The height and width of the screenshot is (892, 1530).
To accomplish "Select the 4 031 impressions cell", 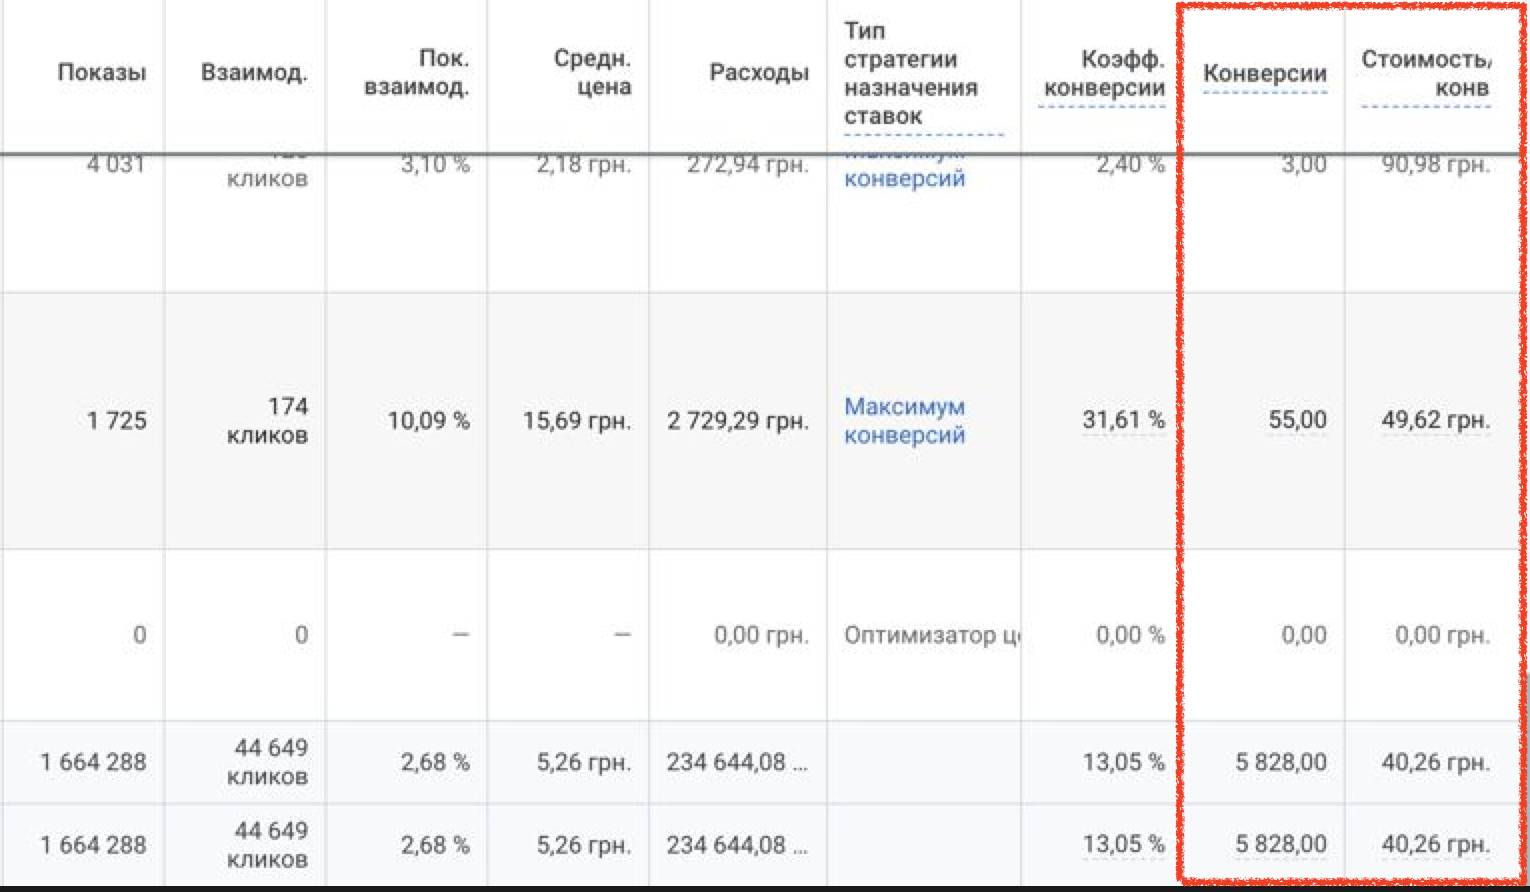I will (116, 165).
